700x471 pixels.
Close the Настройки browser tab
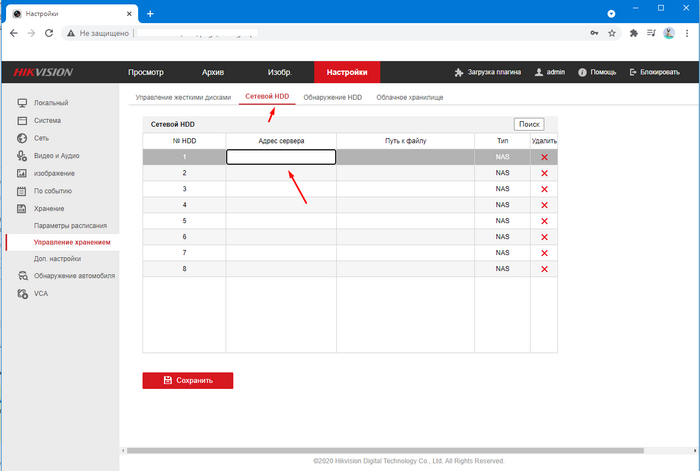pyautogui.click(x=129, y=14)
